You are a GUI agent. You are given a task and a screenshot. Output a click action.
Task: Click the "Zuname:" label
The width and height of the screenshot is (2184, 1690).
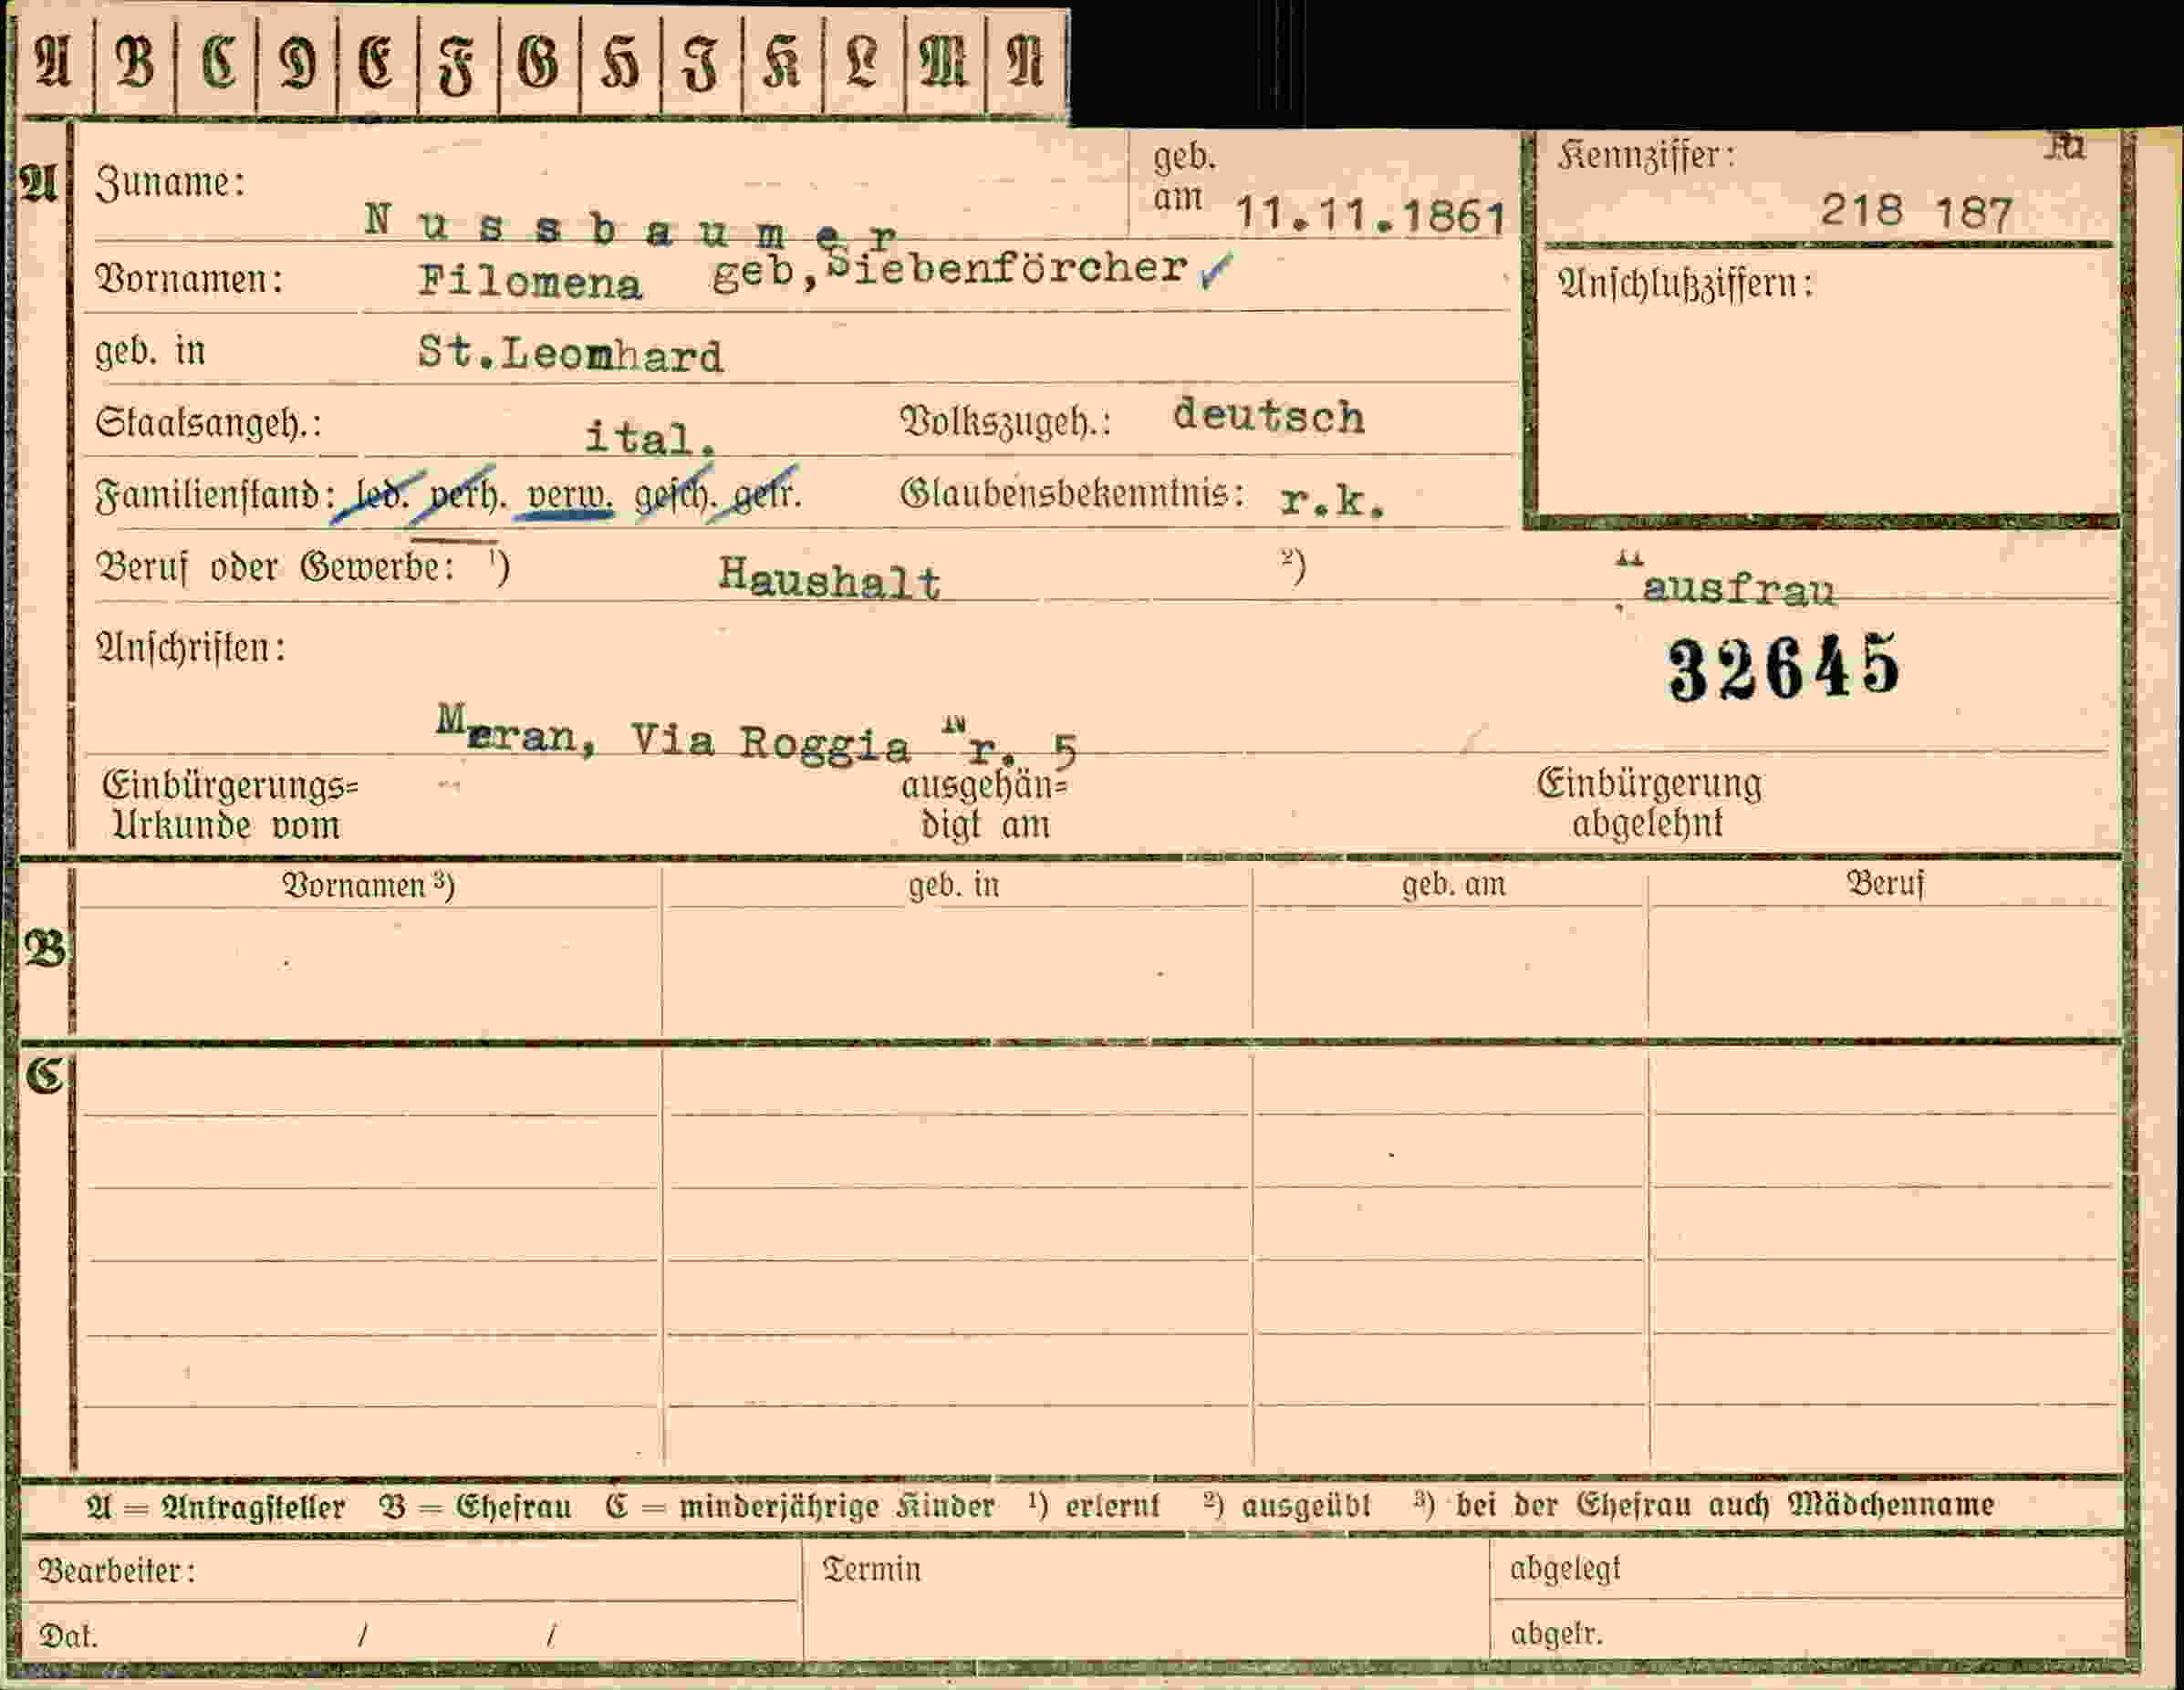pos(170,183)
